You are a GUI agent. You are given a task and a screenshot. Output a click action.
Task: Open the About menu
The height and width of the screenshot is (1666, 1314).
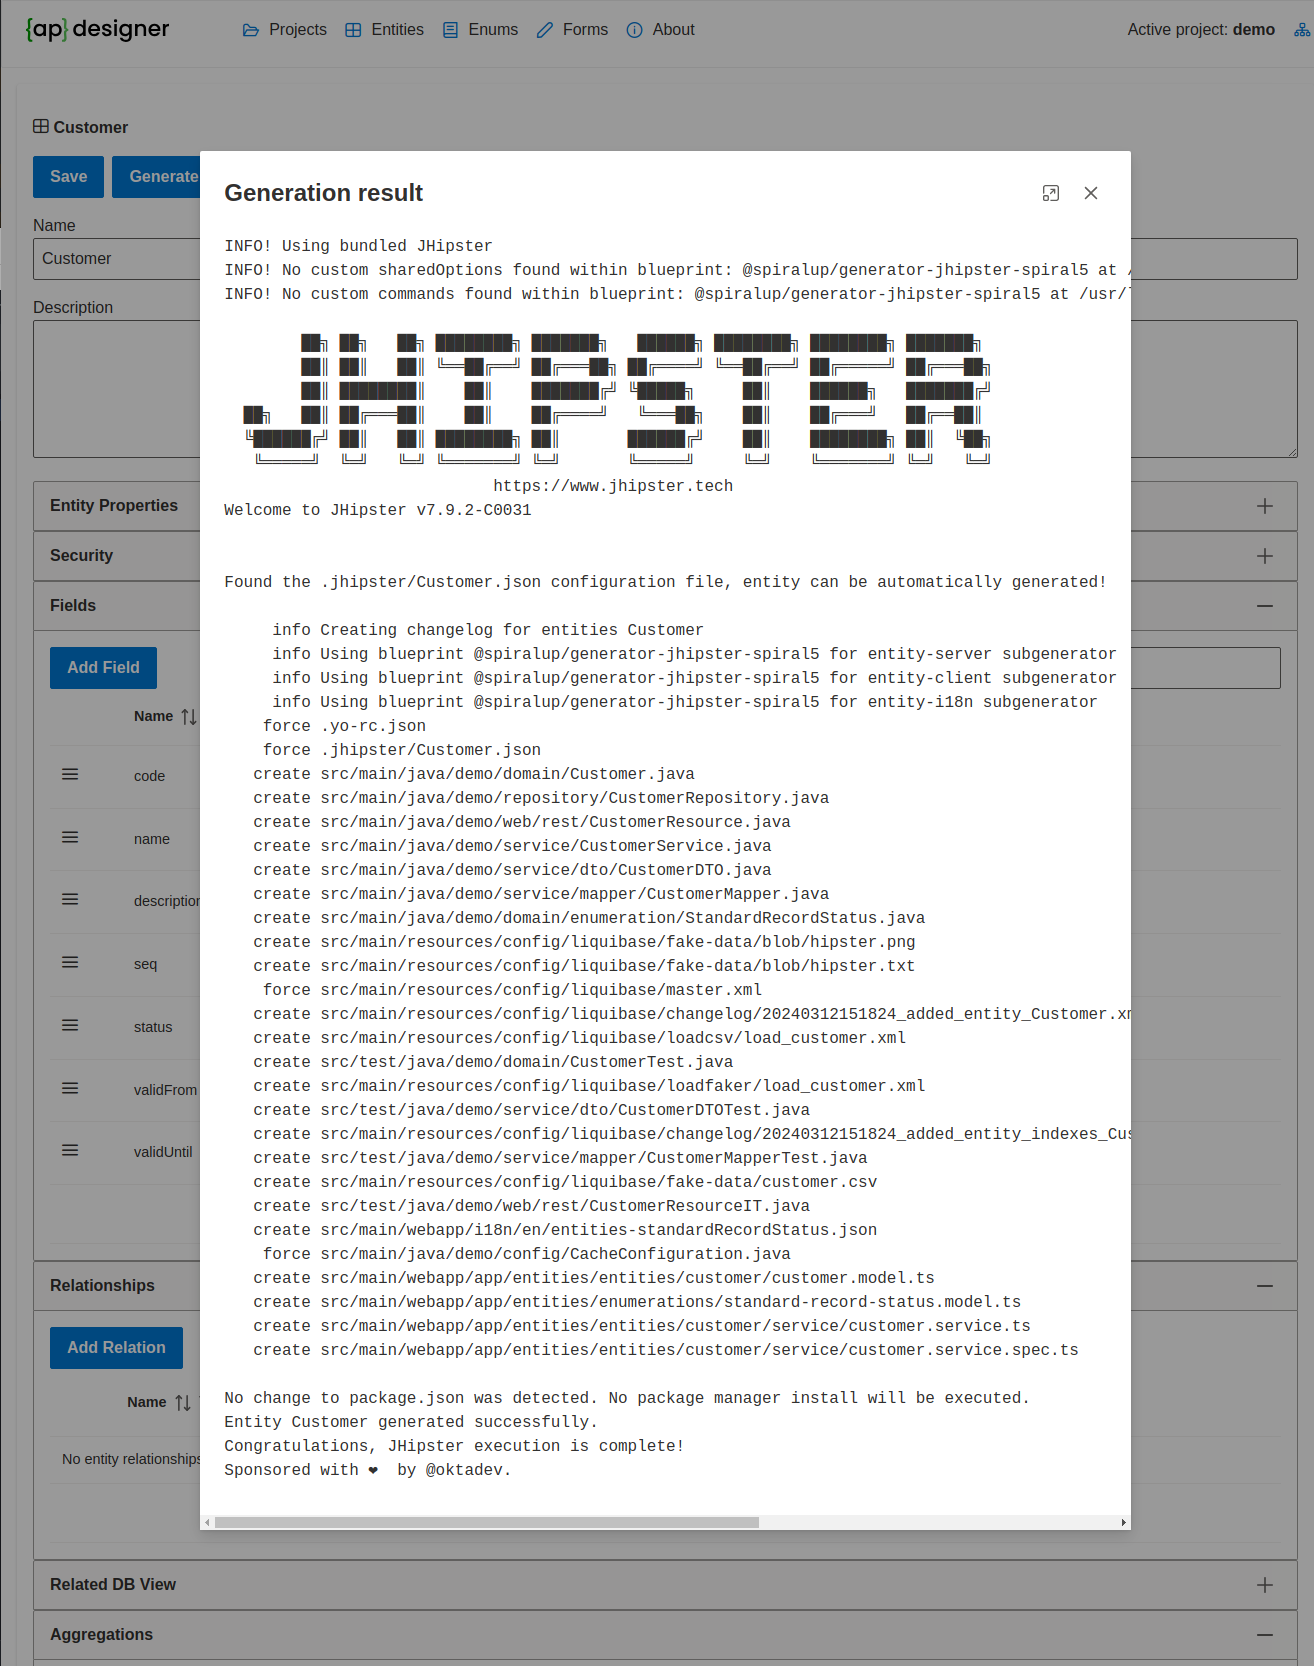(x=661, y=30)
